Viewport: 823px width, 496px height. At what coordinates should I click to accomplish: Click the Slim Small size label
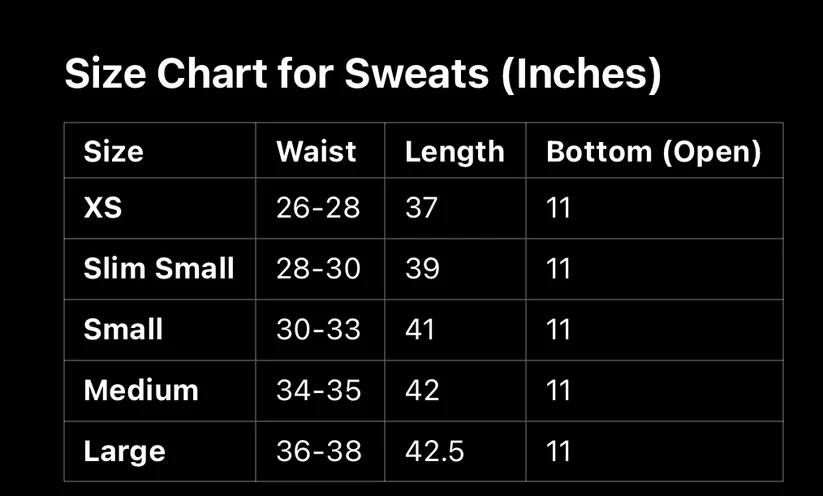pos(159,268)
